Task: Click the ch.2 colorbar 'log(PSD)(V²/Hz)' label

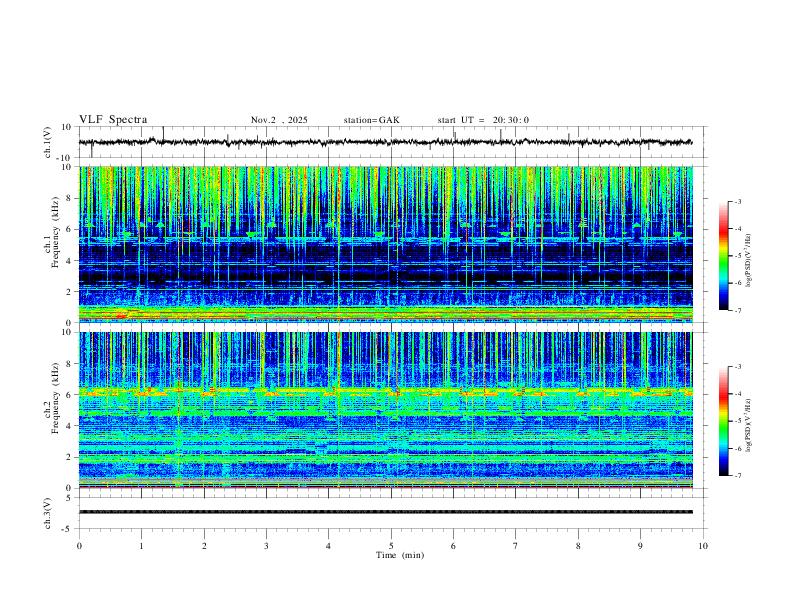Action: pyautogui.click(x=748, y=425)
